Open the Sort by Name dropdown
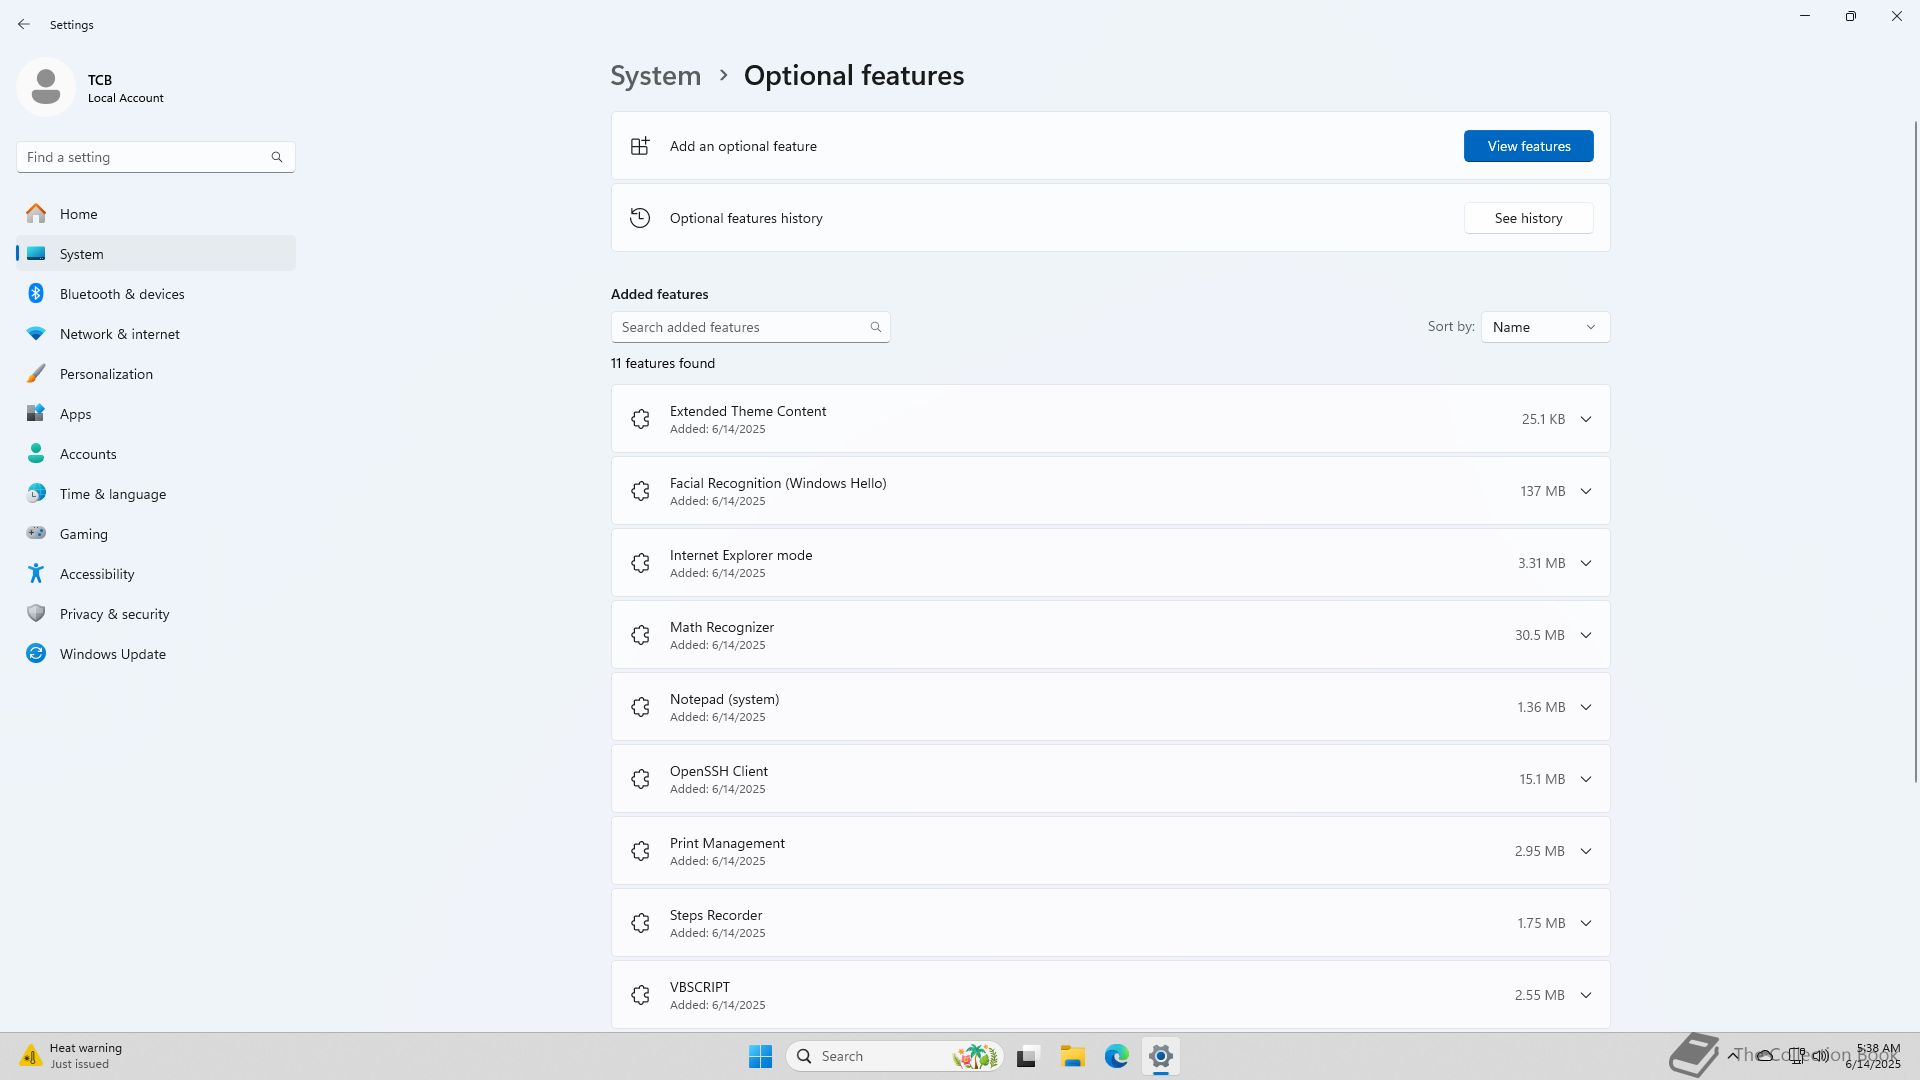The image size is (1920, 1080). pyautogui.click(x=1544, y=327)
